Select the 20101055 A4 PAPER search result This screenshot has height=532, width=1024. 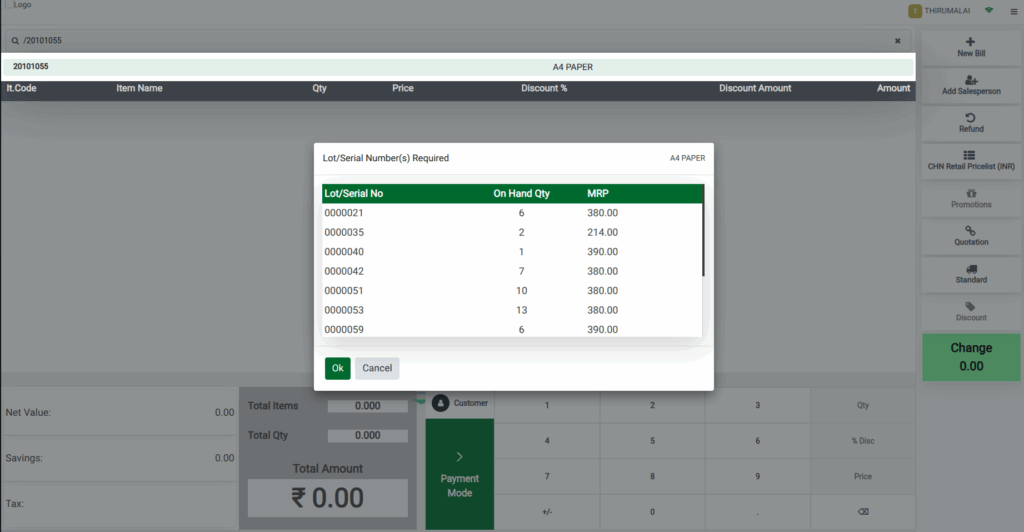[457, 67]
